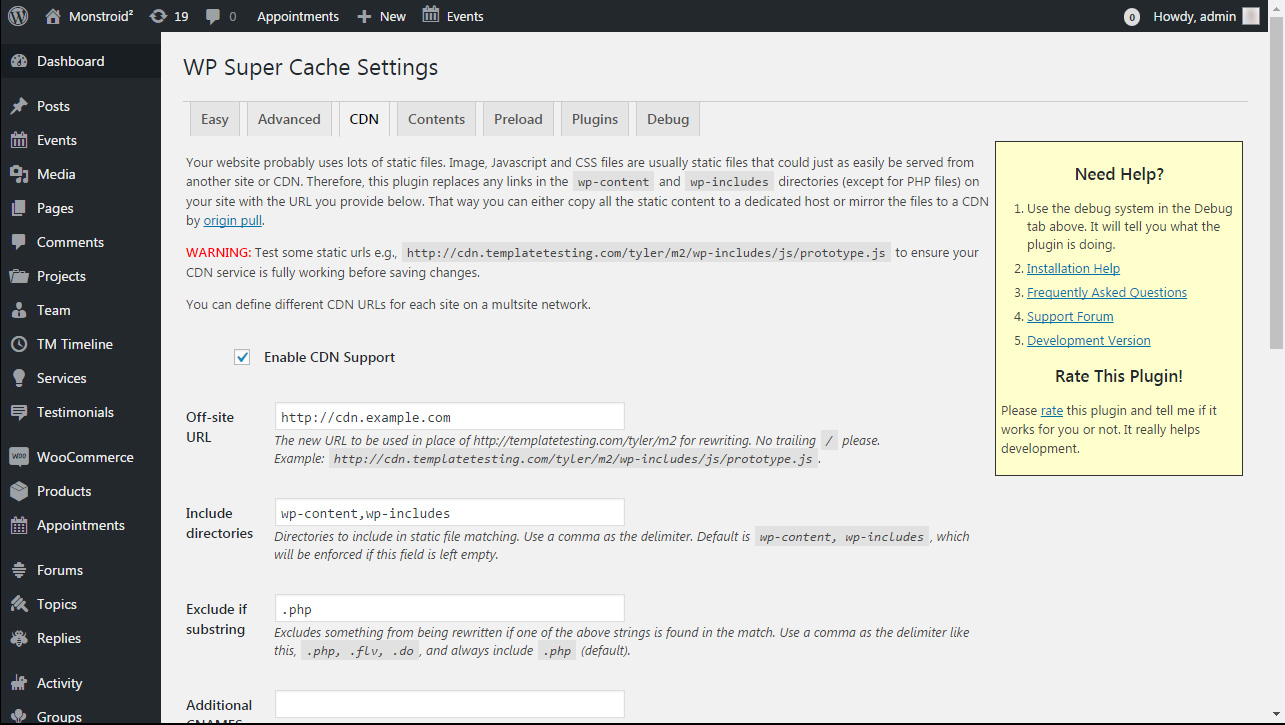1285x725 pixels.
Task: Open the Monstroid² site home icon
Action: click(x=54, y=16)
